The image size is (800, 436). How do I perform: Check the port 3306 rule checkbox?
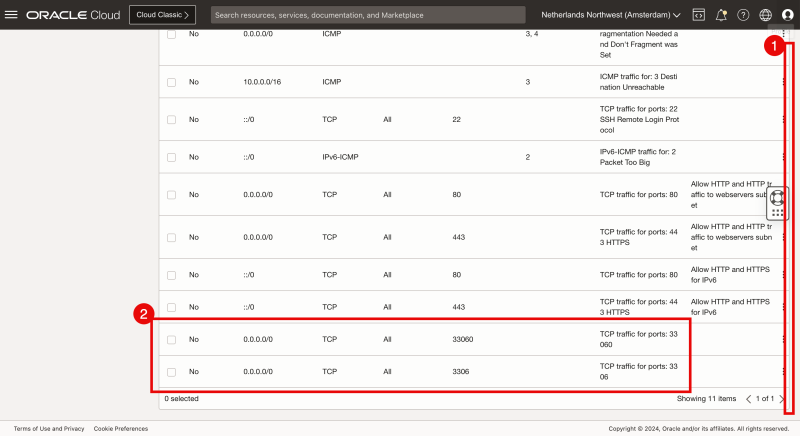[x=171, y=372]
